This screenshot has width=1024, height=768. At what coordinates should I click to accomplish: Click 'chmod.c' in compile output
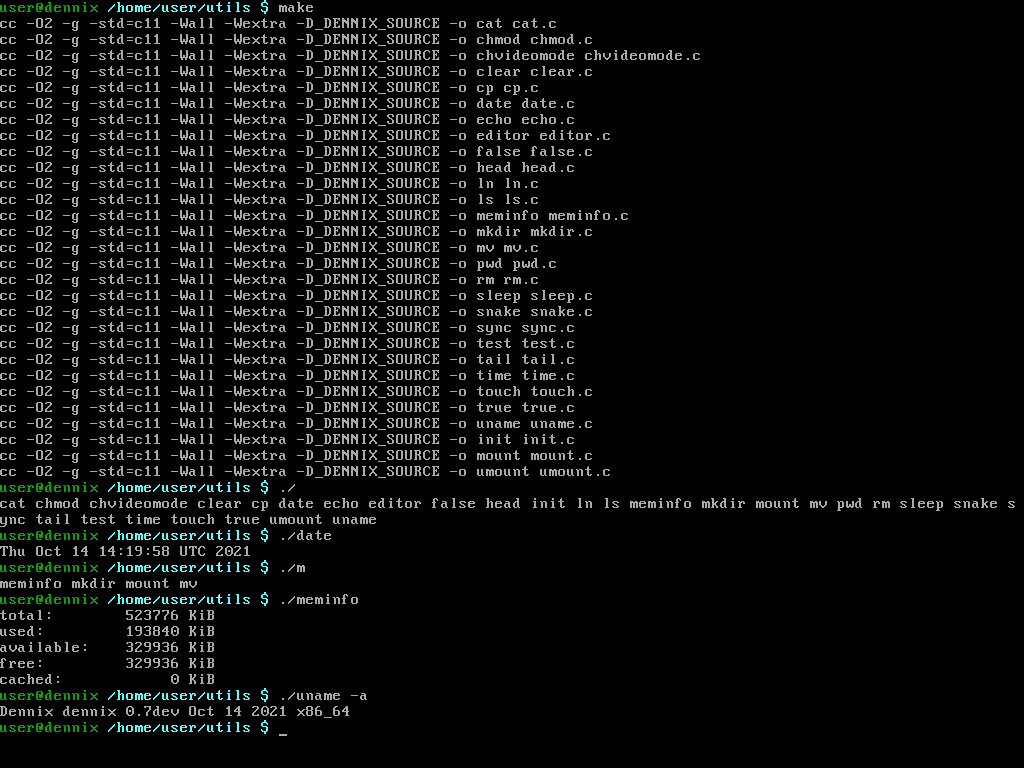tap(561, 40)
